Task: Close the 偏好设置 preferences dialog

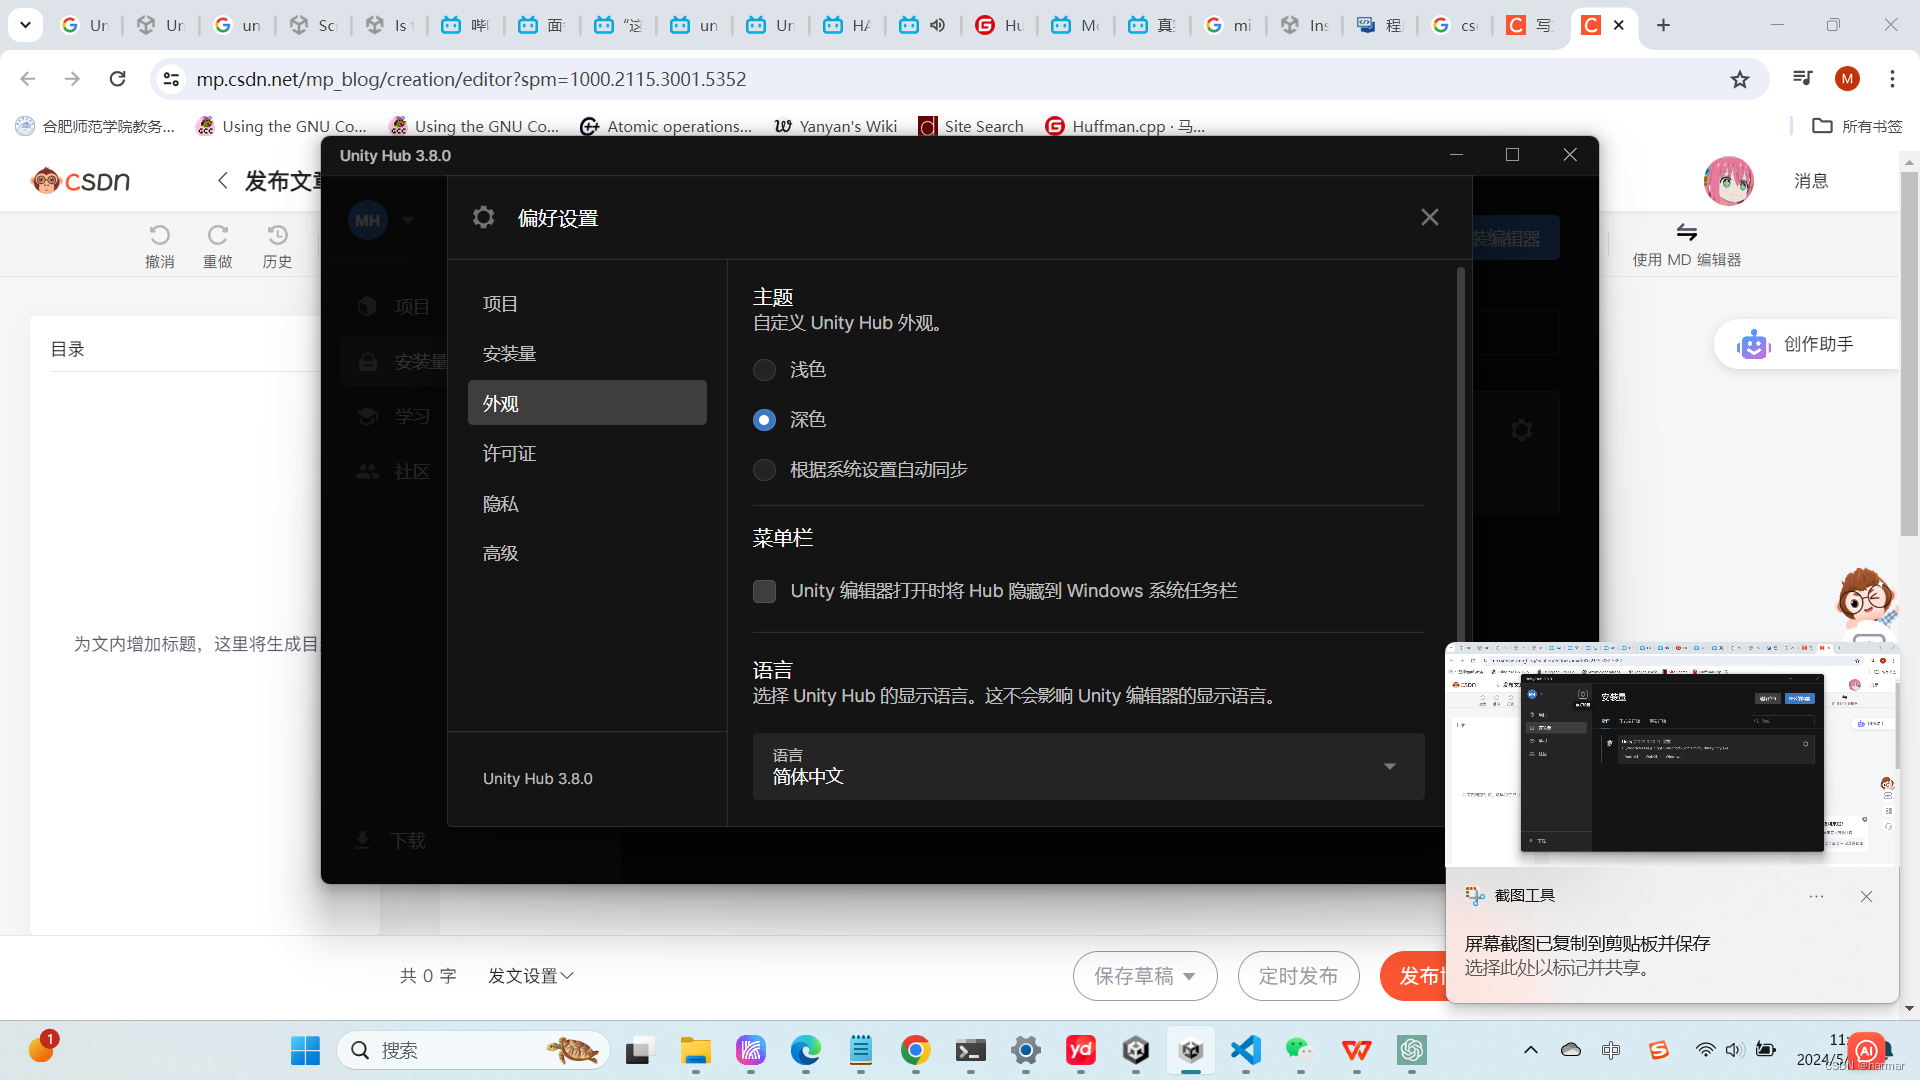Action: pyautogui.click(x=1430, y=217)
